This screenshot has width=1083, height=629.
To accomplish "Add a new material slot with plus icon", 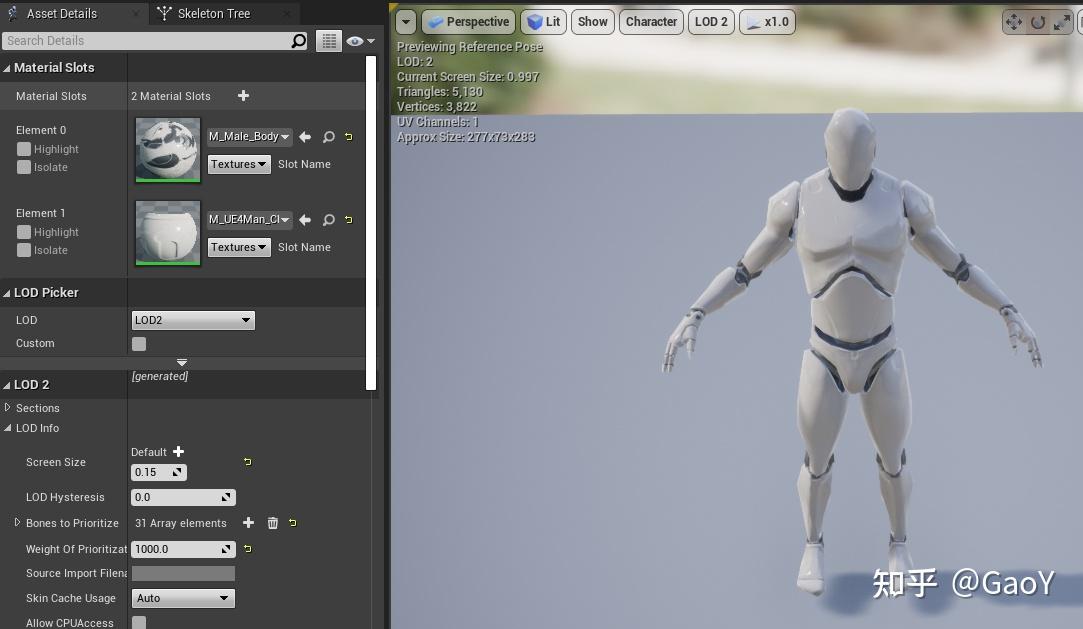I will pyautogui.click(x=243, y=96).
